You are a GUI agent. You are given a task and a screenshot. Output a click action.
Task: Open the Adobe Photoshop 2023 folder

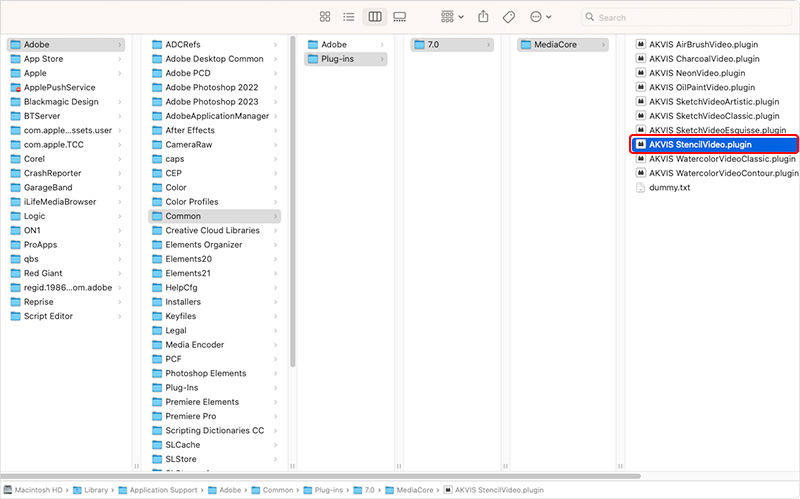[214, 102]
